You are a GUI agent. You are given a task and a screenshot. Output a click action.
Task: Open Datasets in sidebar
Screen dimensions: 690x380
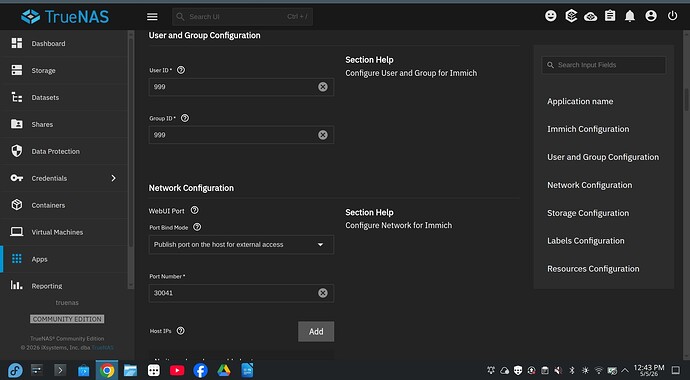64,97
